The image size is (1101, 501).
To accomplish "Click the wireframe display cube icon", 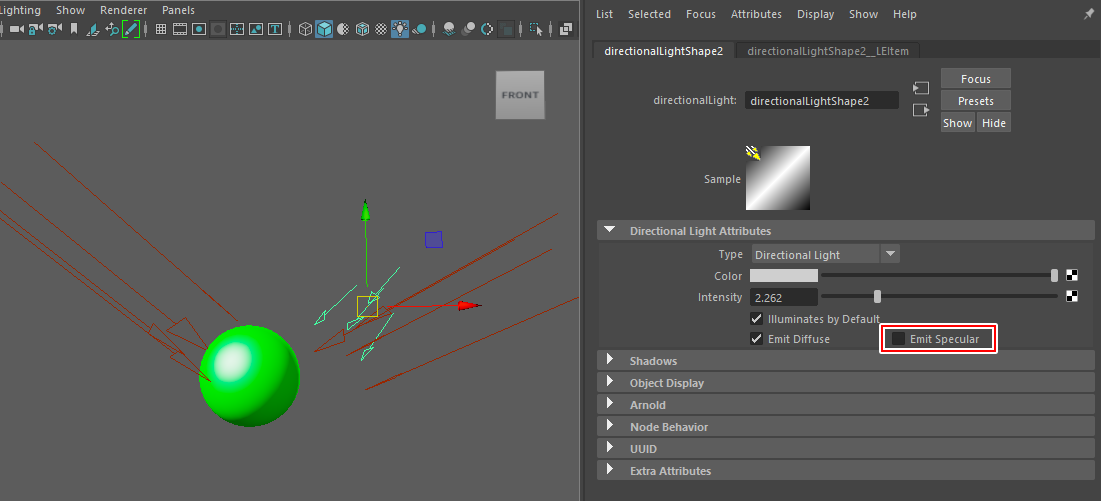I will click(306, 29).
